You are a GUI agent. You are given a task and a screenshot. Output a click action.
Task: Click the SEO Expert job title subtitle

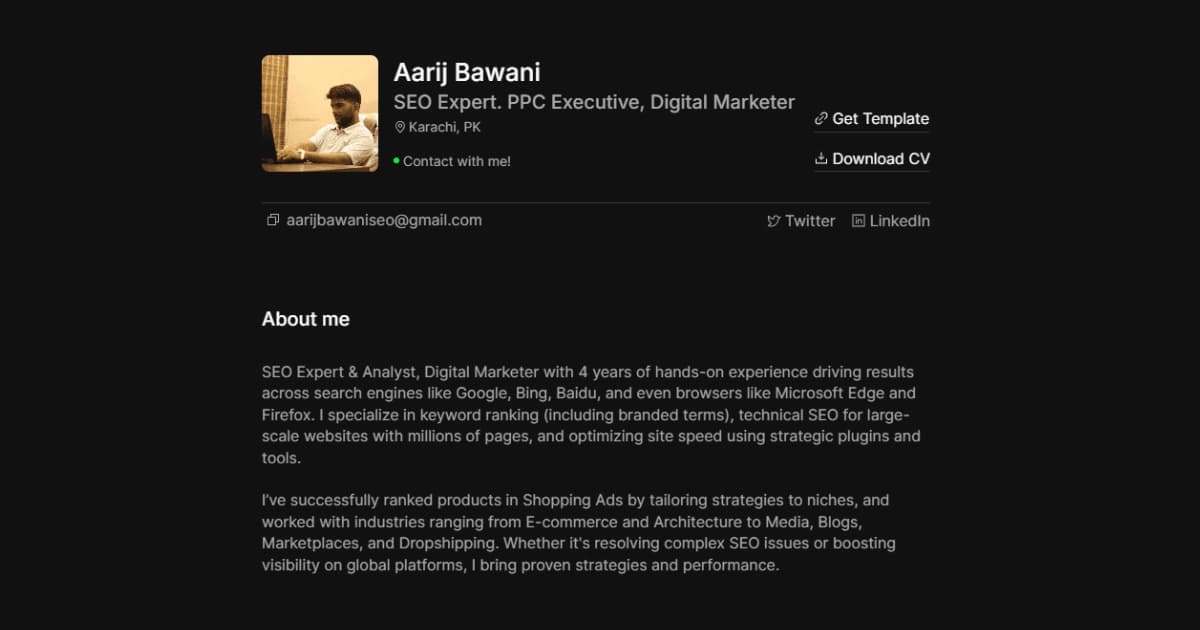(x=594, y=102)
